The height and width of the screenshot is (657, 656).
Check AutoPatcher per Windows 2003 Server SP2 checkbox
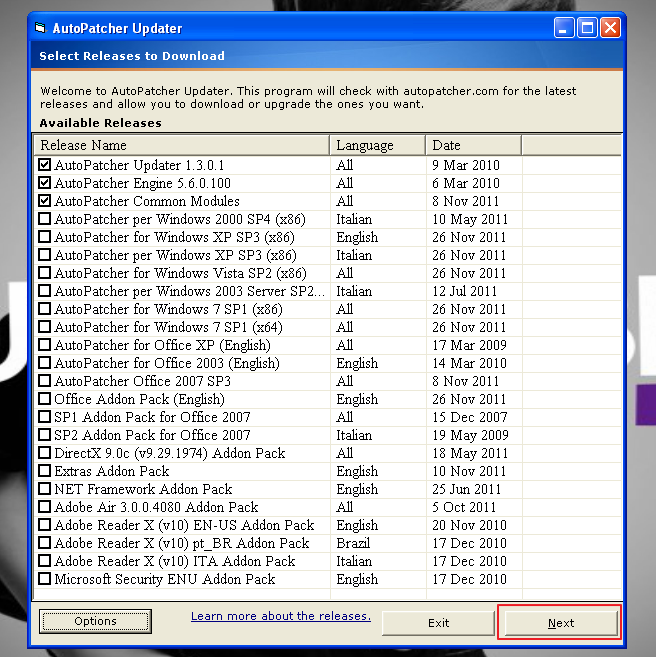click(x=44, y=291)
